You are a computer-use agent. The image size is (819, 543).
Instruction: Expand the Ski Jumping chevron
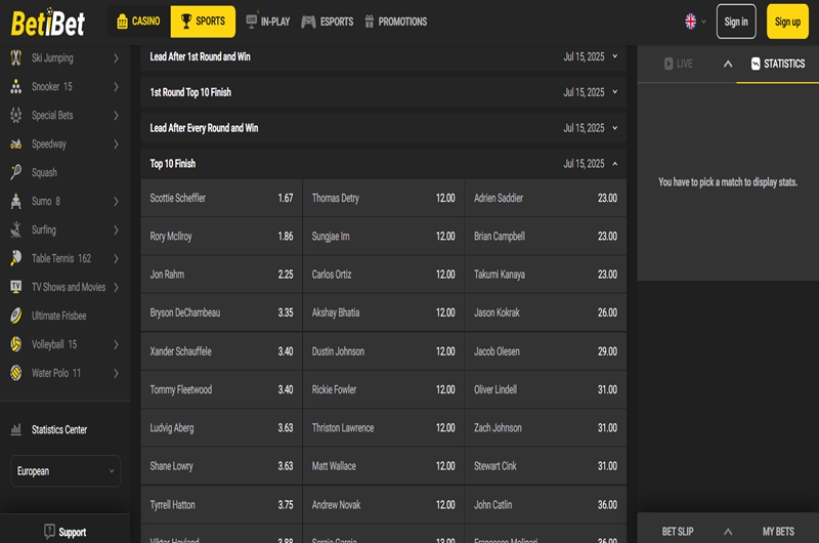[x=116, y=58]
